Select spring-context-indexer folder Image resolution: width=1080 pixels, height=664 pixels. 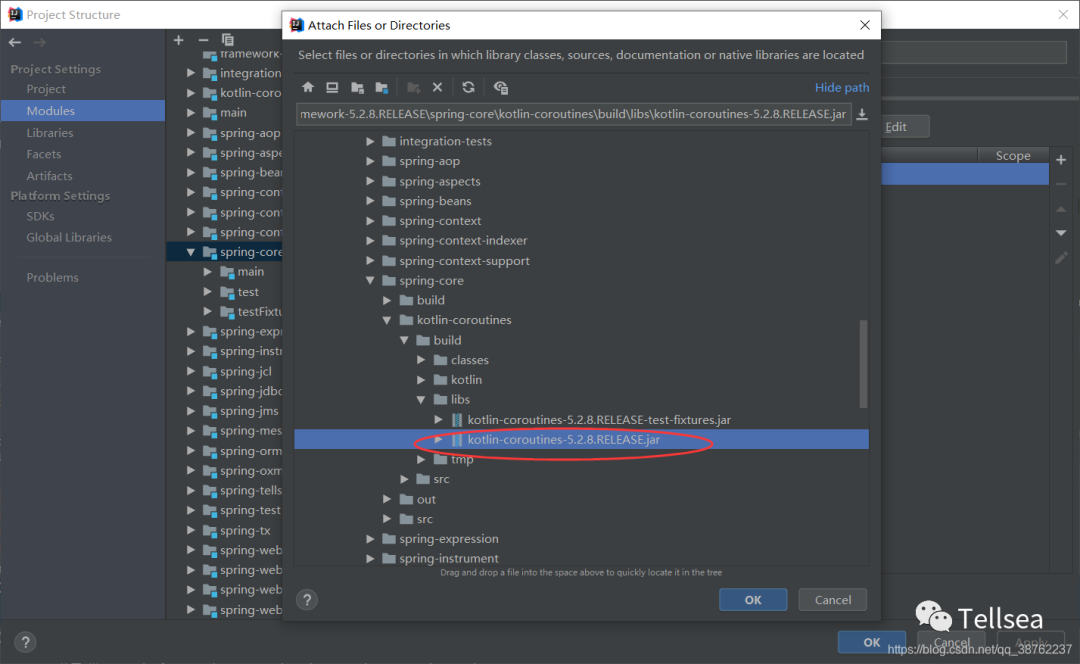pyautogui.click(x=463, y=240)
